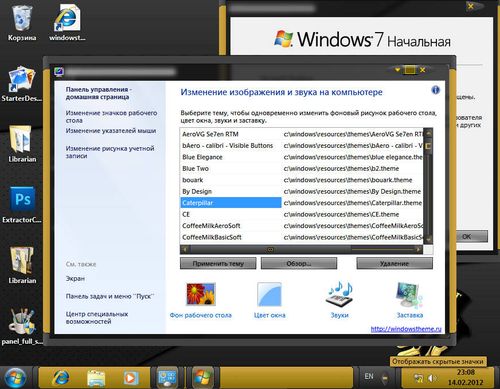Open the Цвет окна window color icon
Viewport: 500px width, 389px height.
[269, 294]
